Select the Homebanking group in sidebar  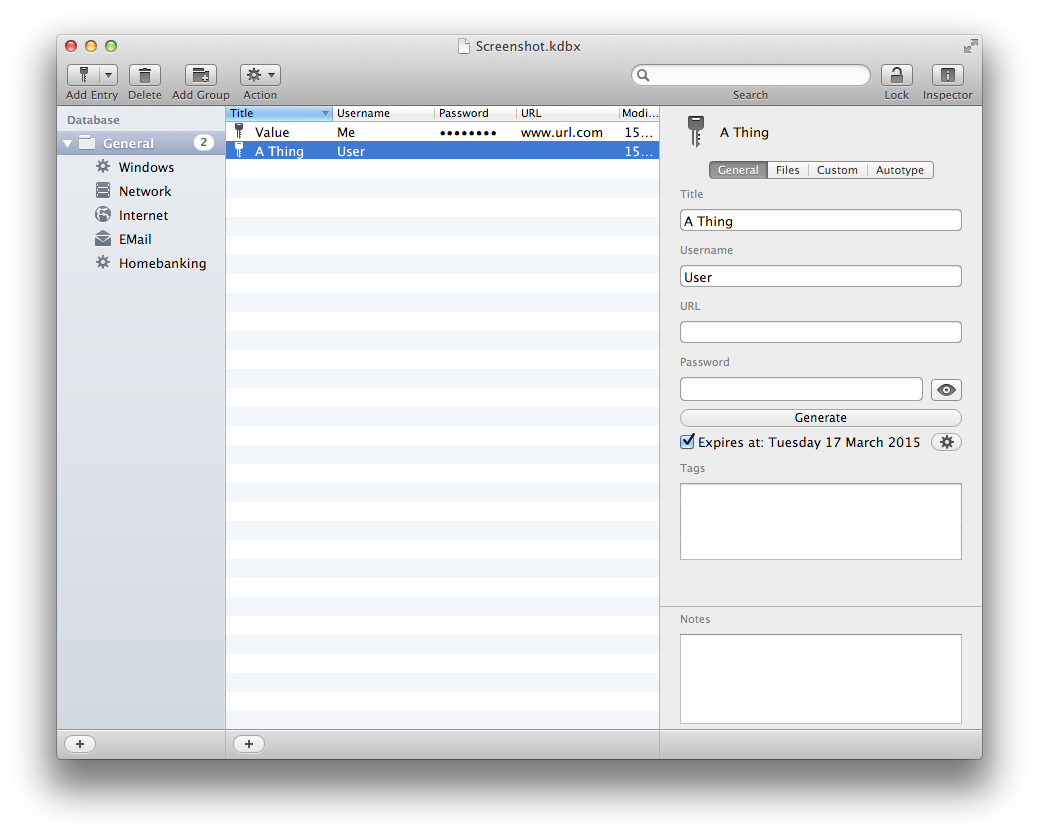[162, 263]
